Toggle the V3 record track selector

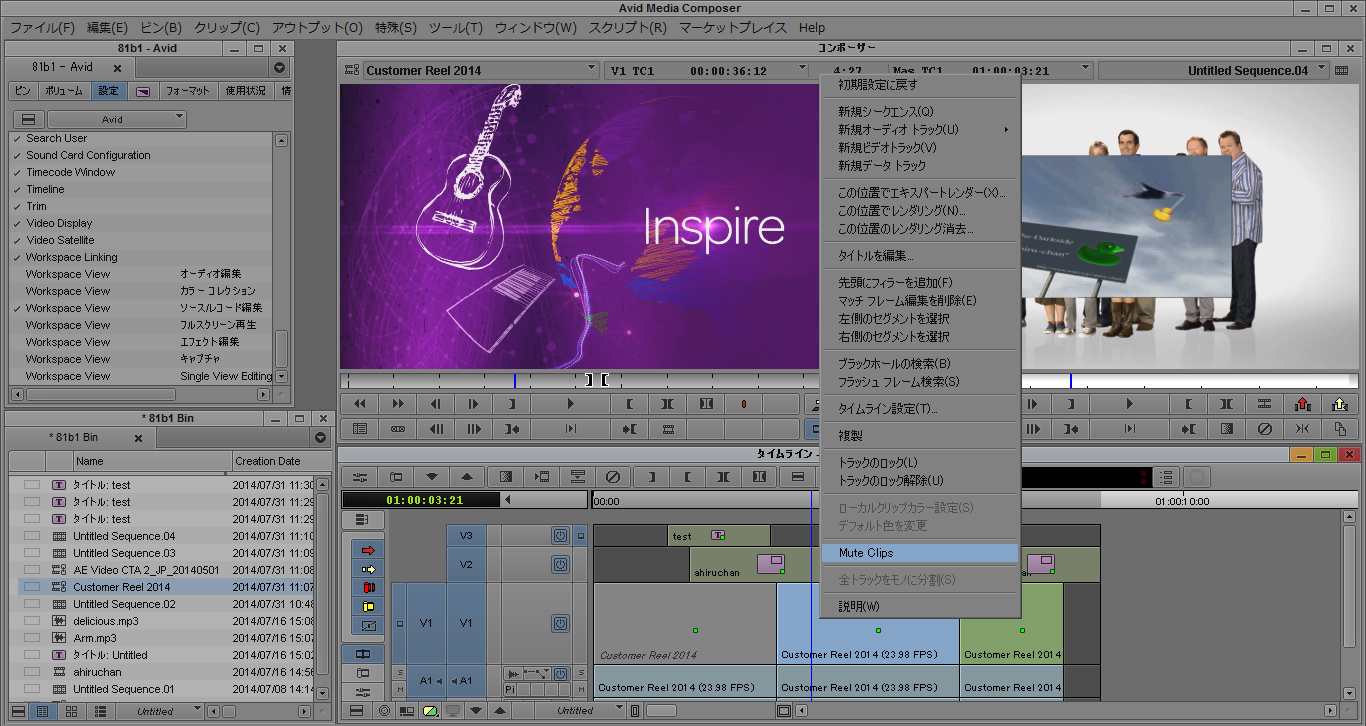(466, 536)
